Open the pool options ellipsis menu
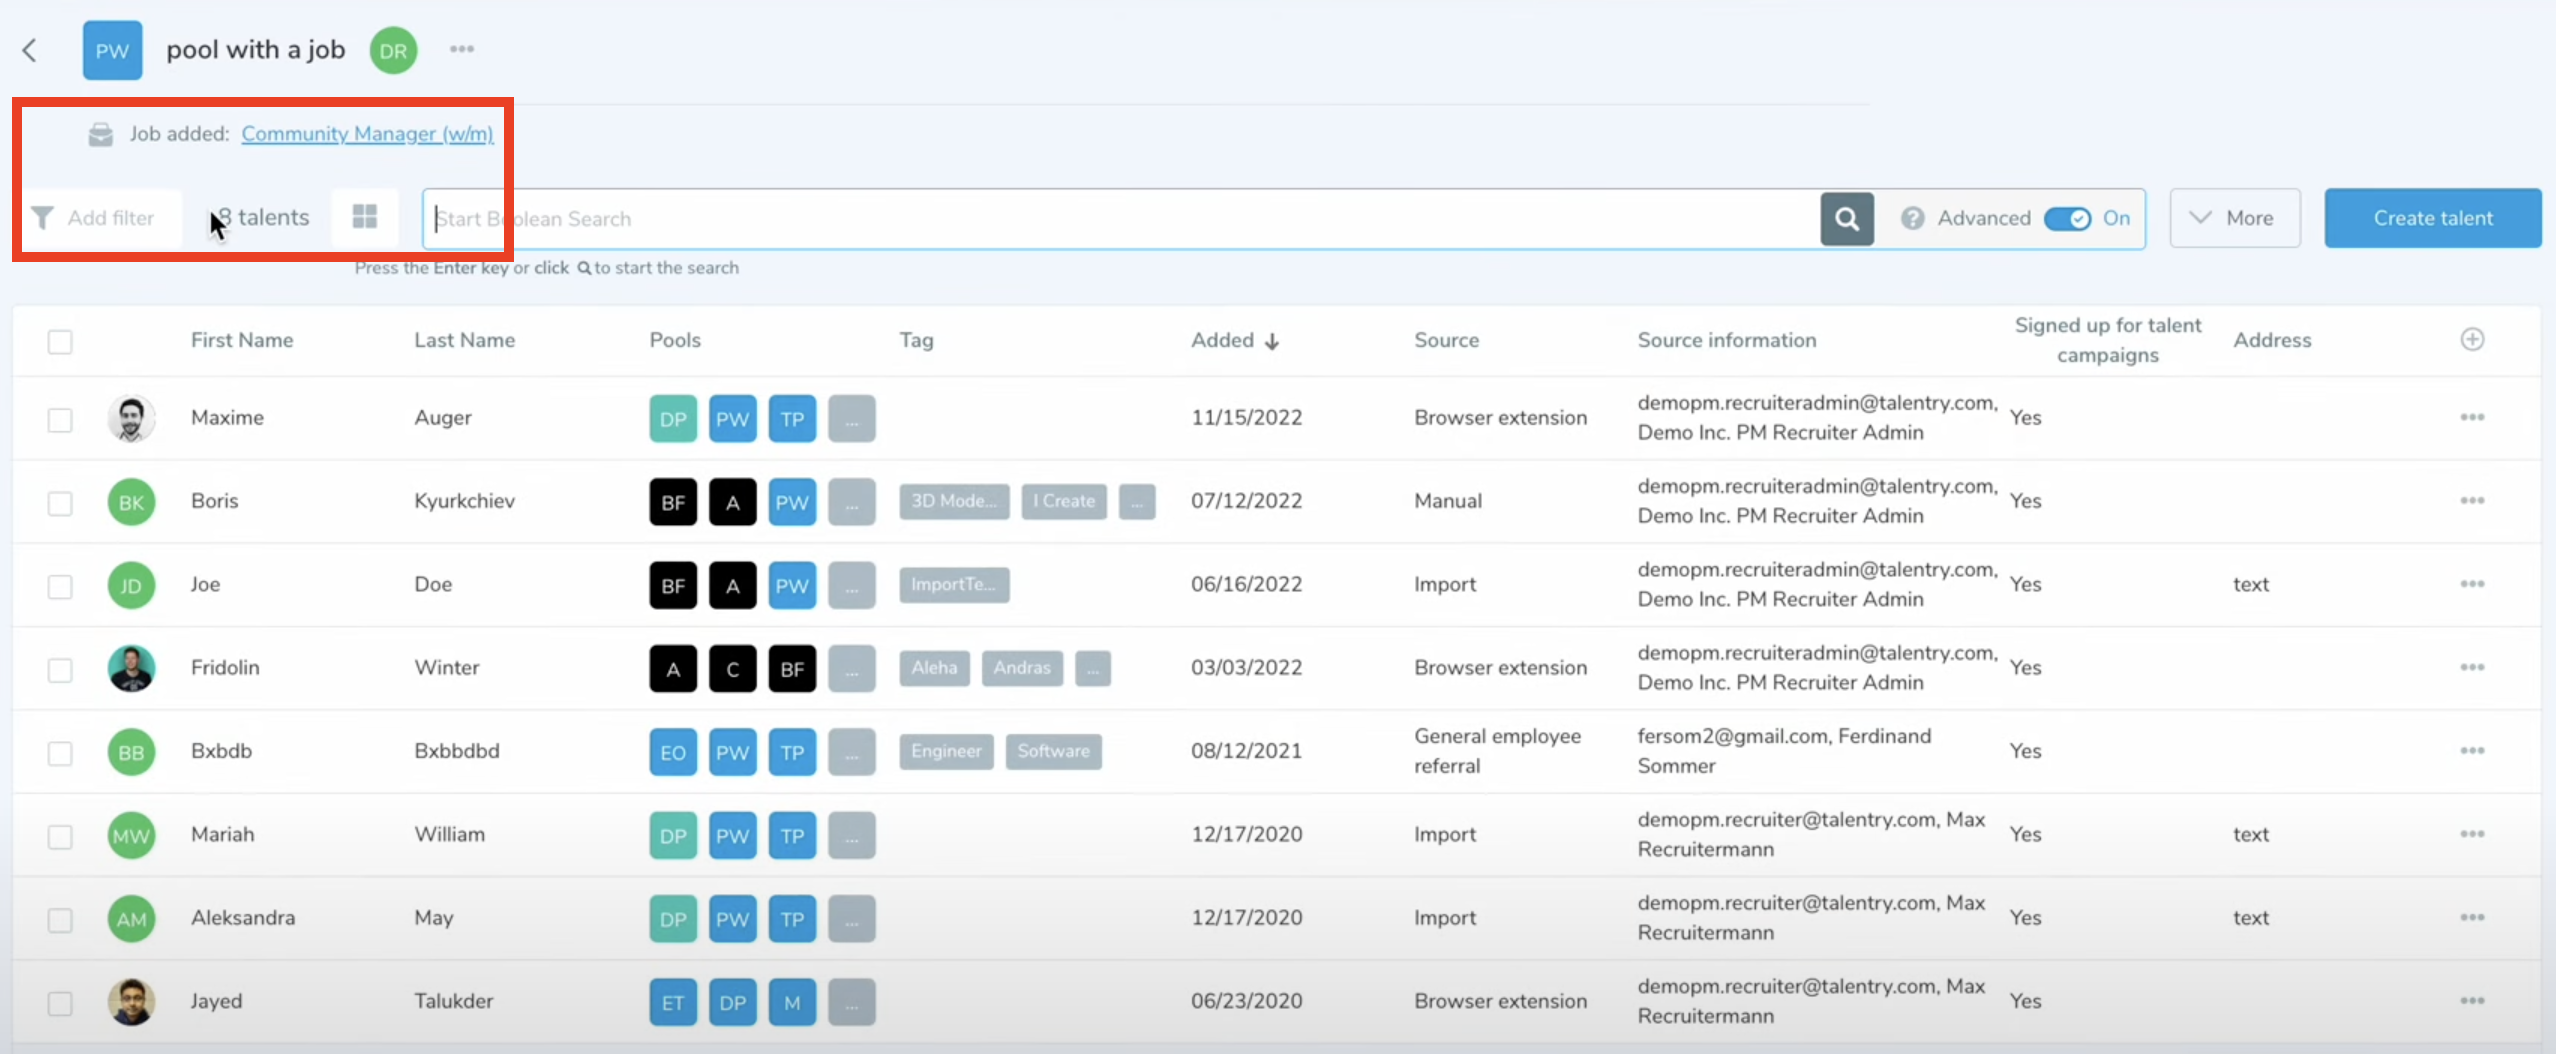This screenshot has height=1054, width=2556. [461, 49]
